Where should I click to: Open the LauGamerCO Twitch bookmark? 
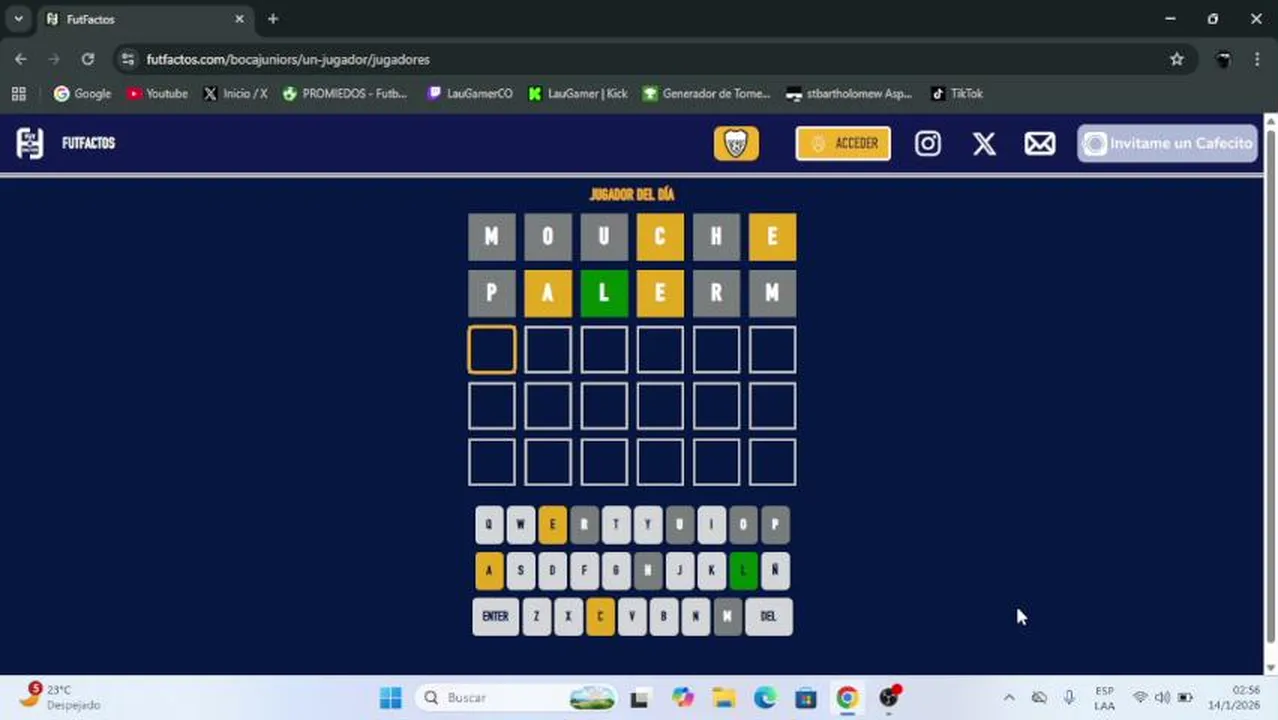[x=470, y=93]
